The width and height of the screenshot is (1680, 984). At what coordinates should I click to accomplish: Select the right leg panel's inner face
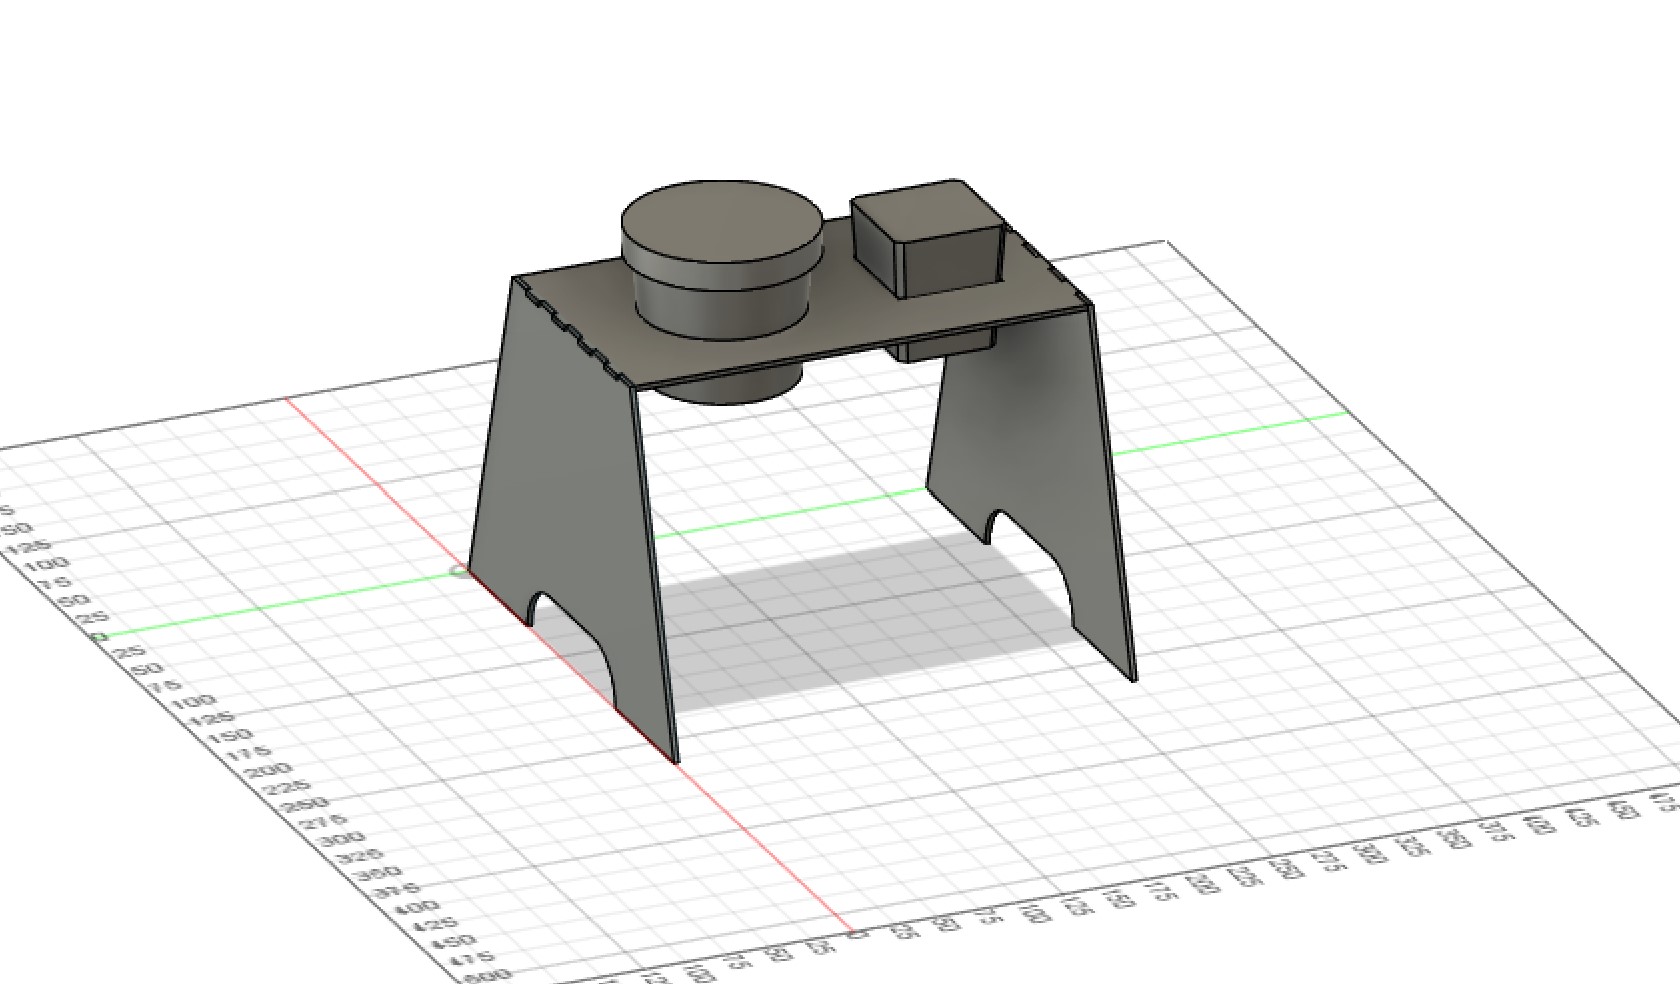[x=1030, y=470]
